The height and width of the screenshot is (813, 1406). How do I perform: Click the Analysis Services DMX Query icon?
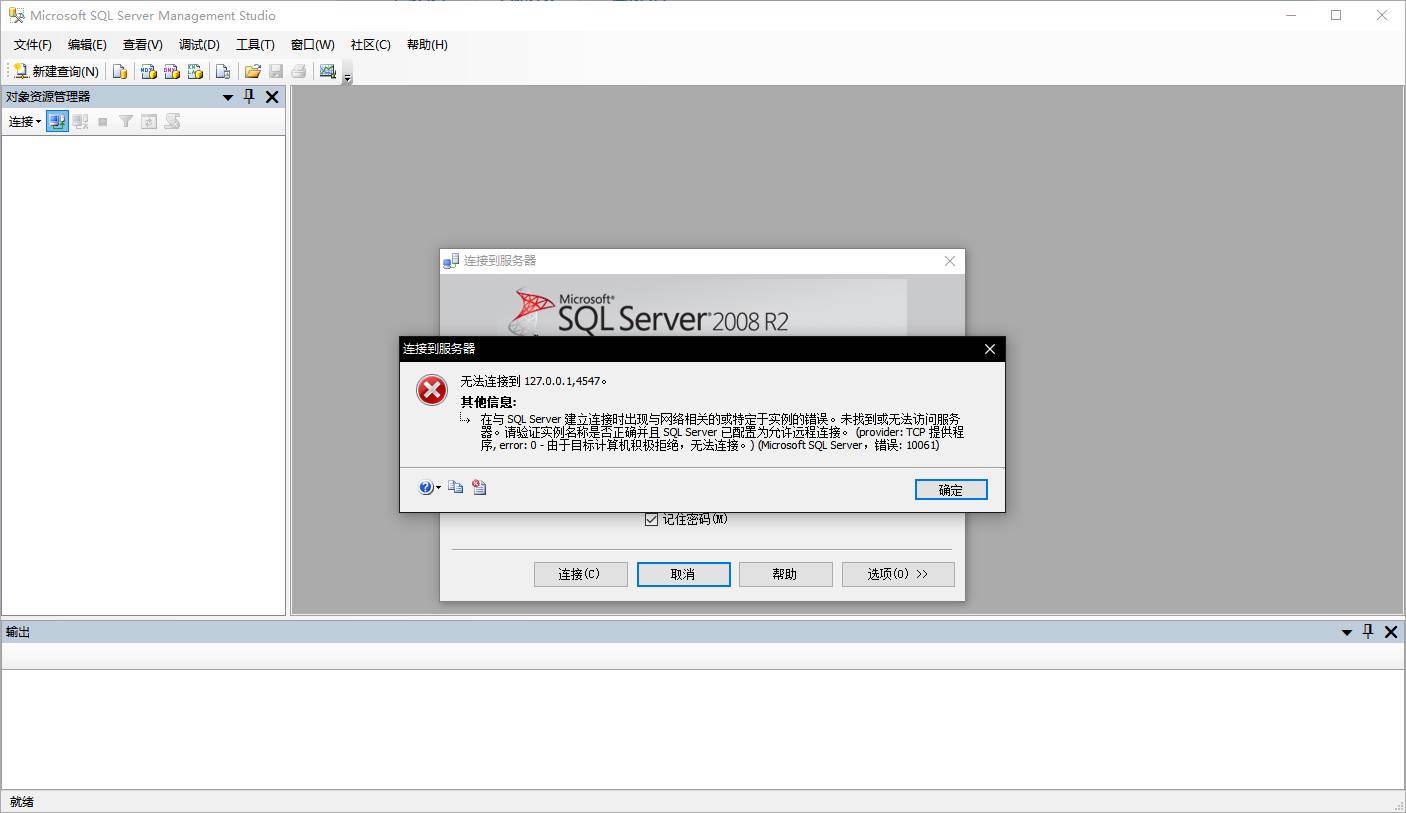point(171,71)
